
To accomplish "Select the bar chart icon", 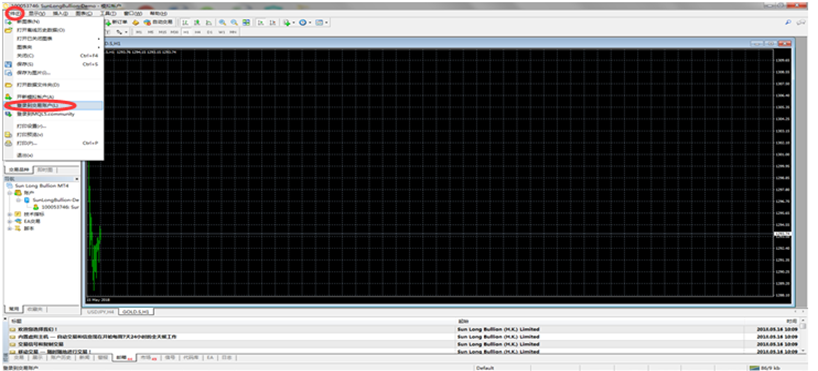I will click(185, 22).
